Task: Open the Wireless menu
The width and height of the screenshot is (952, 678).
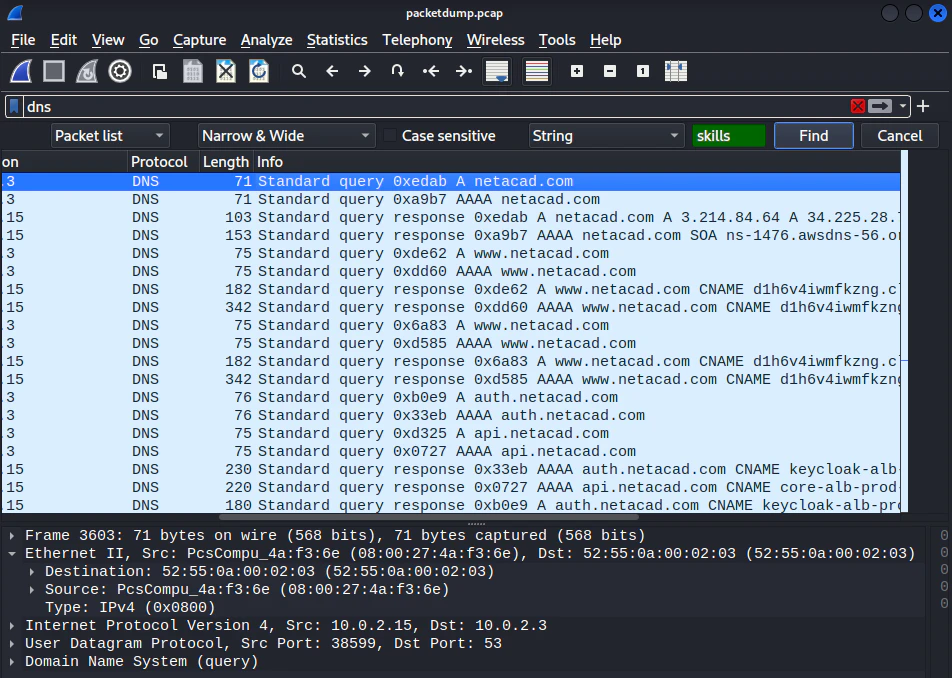Action: point(495,40)
